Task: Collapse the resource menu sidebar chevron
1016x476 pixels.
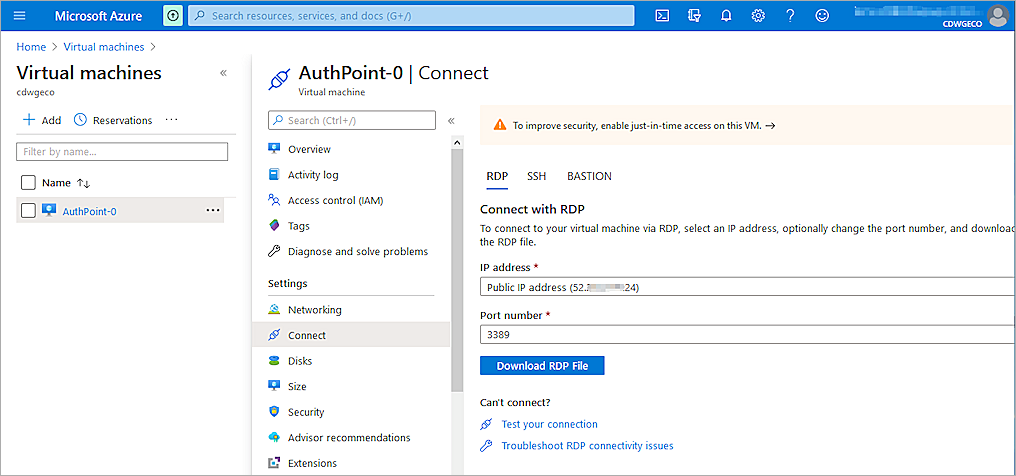Action: [x=451, y=121]
